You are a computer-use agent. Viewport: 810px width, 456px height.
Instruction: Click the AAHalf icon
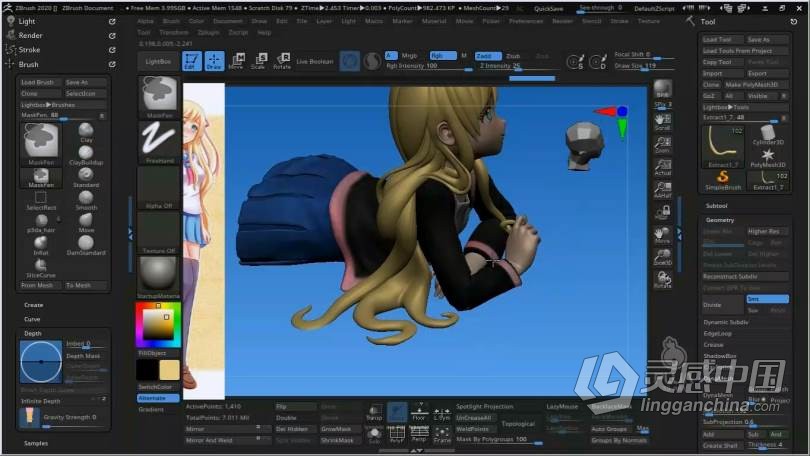click(663, 190)
